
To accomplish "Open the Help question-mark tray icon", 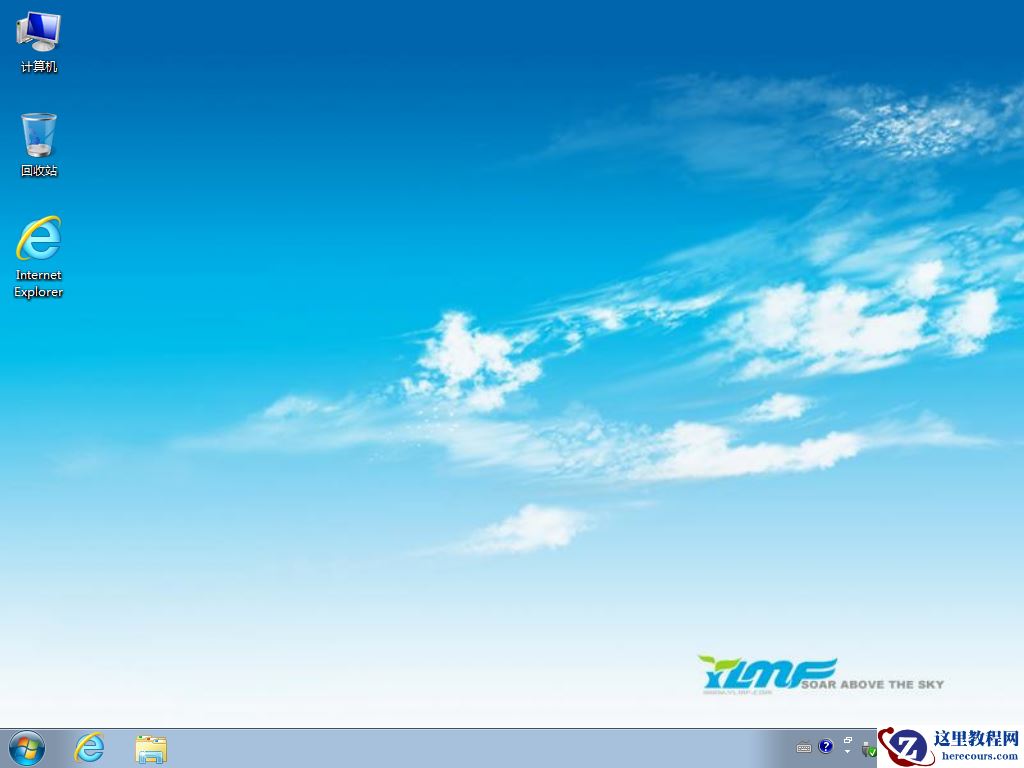I will click(x=825, y=746).
